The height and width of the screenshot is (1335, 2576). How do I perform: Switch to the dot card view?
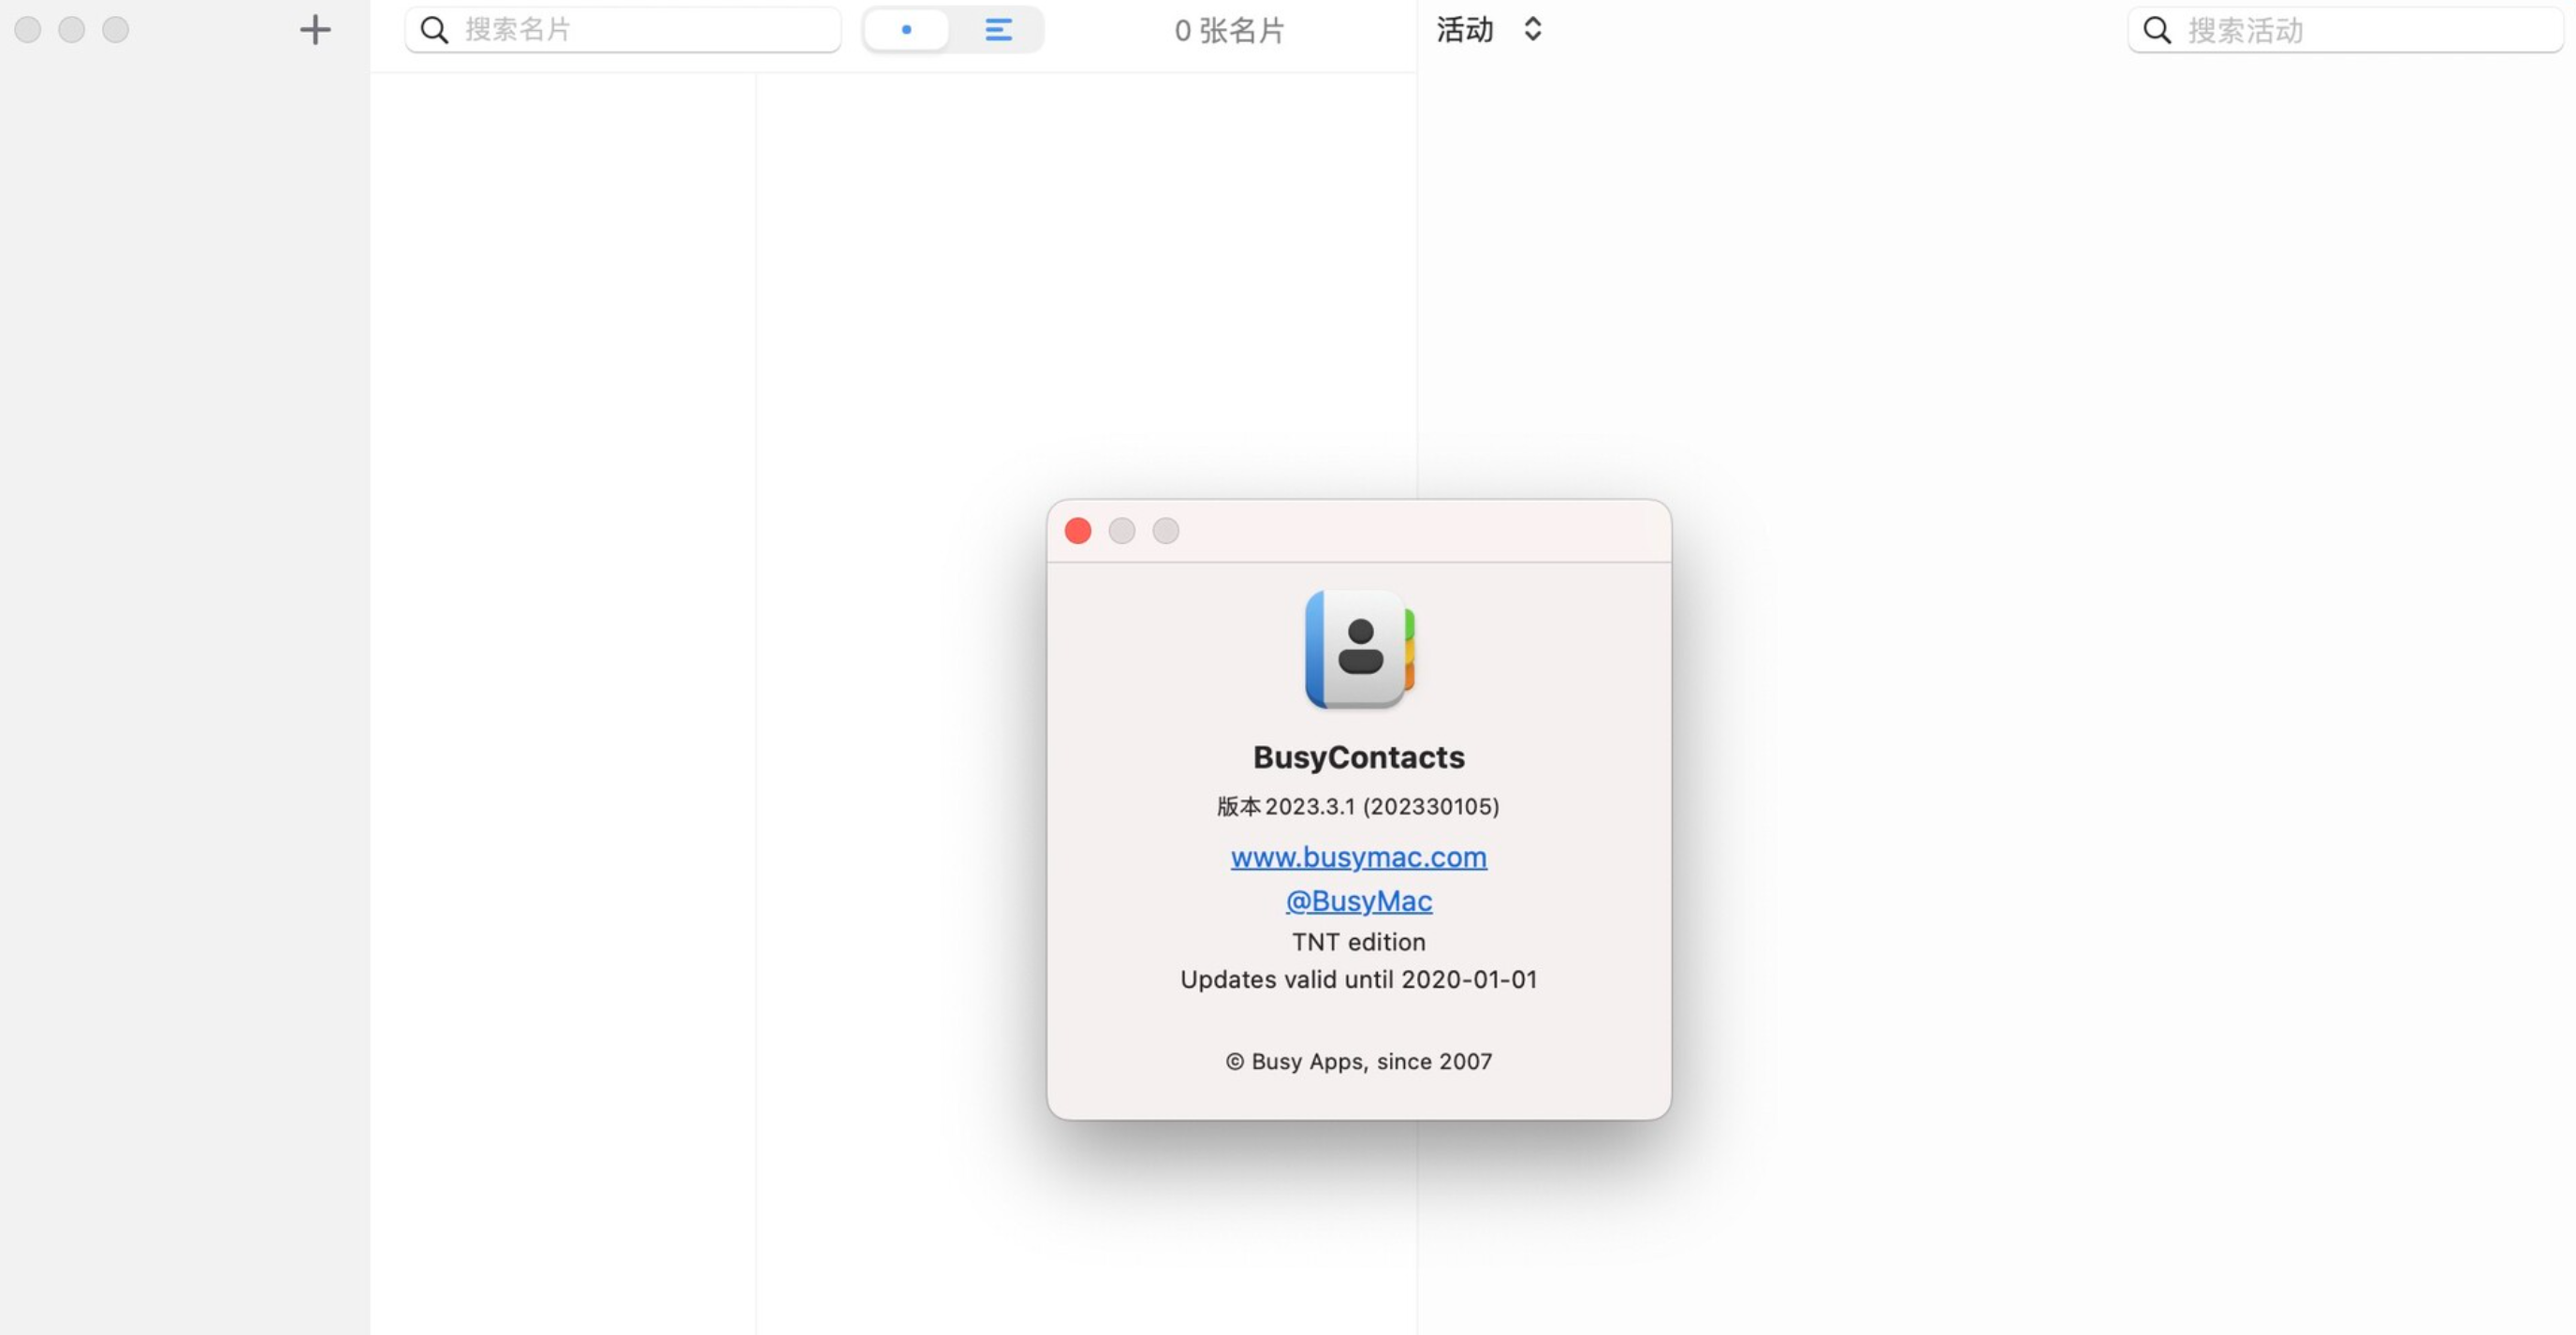coord(906,30)
